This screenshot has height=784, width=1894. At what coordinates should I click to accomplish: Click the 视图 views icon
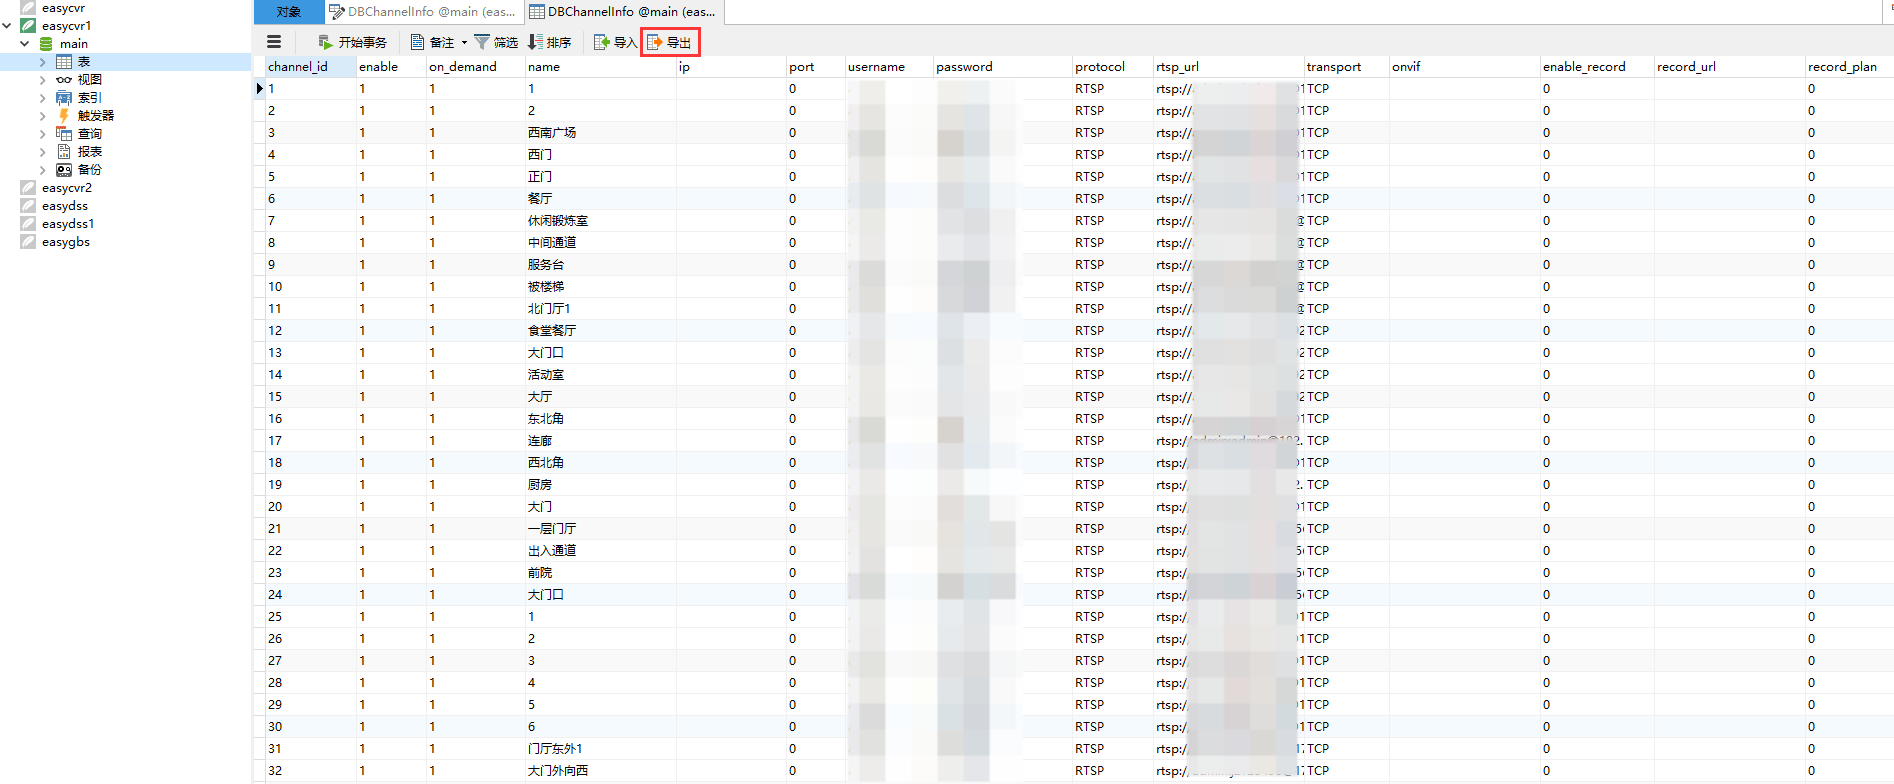64,80
